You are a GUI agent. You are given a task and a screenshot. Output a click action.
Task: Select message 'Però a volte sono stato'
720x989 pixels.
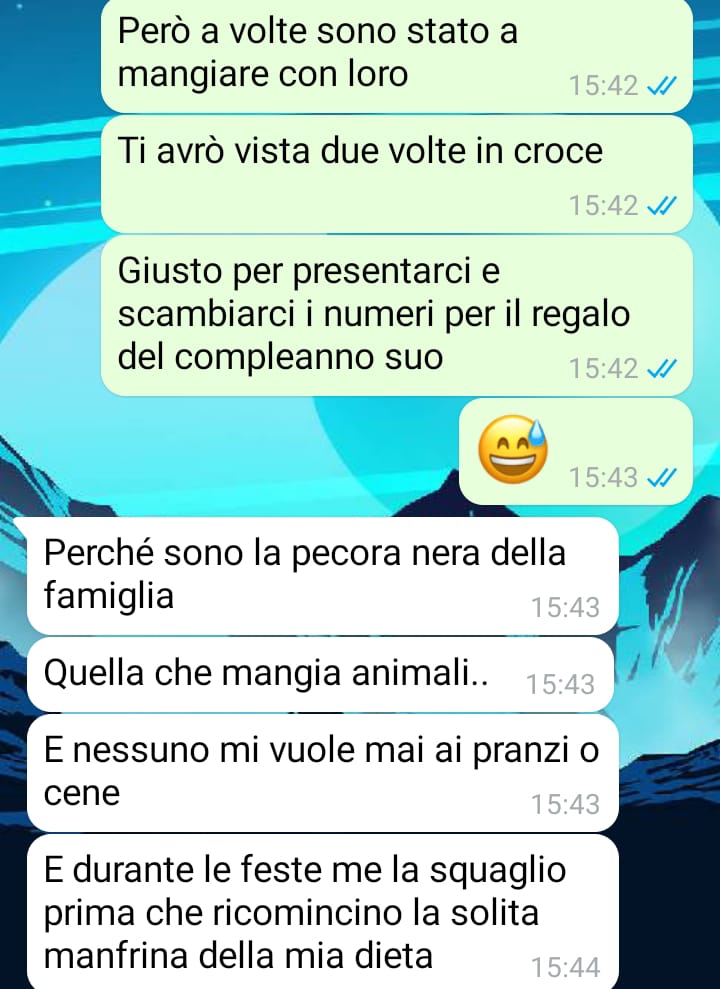397,54
